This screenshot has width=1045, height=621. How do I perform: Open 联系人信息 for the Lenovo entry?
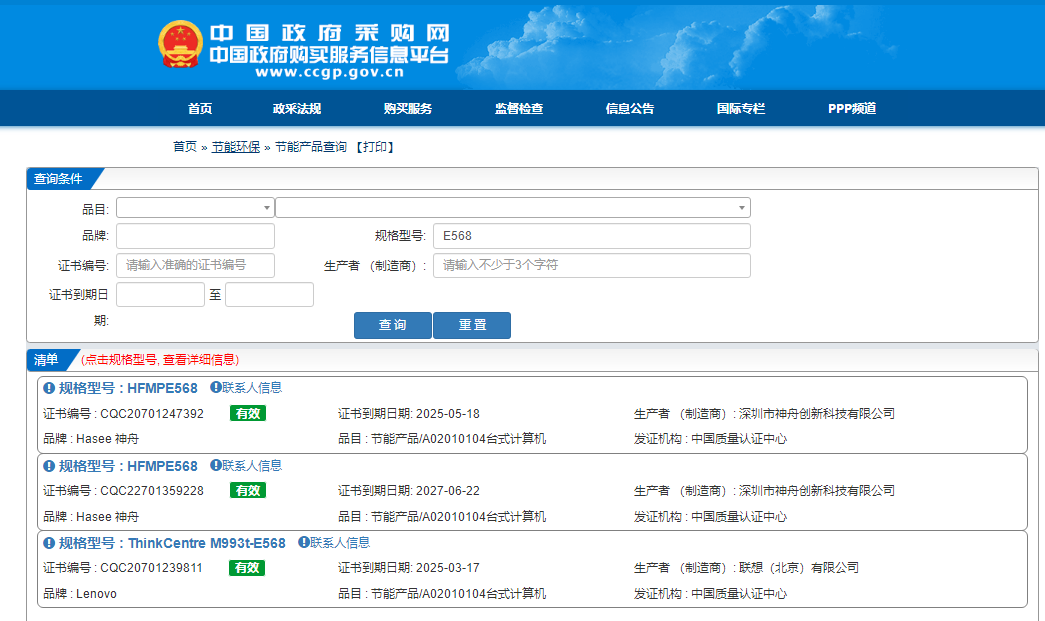(x=340, y=542)
